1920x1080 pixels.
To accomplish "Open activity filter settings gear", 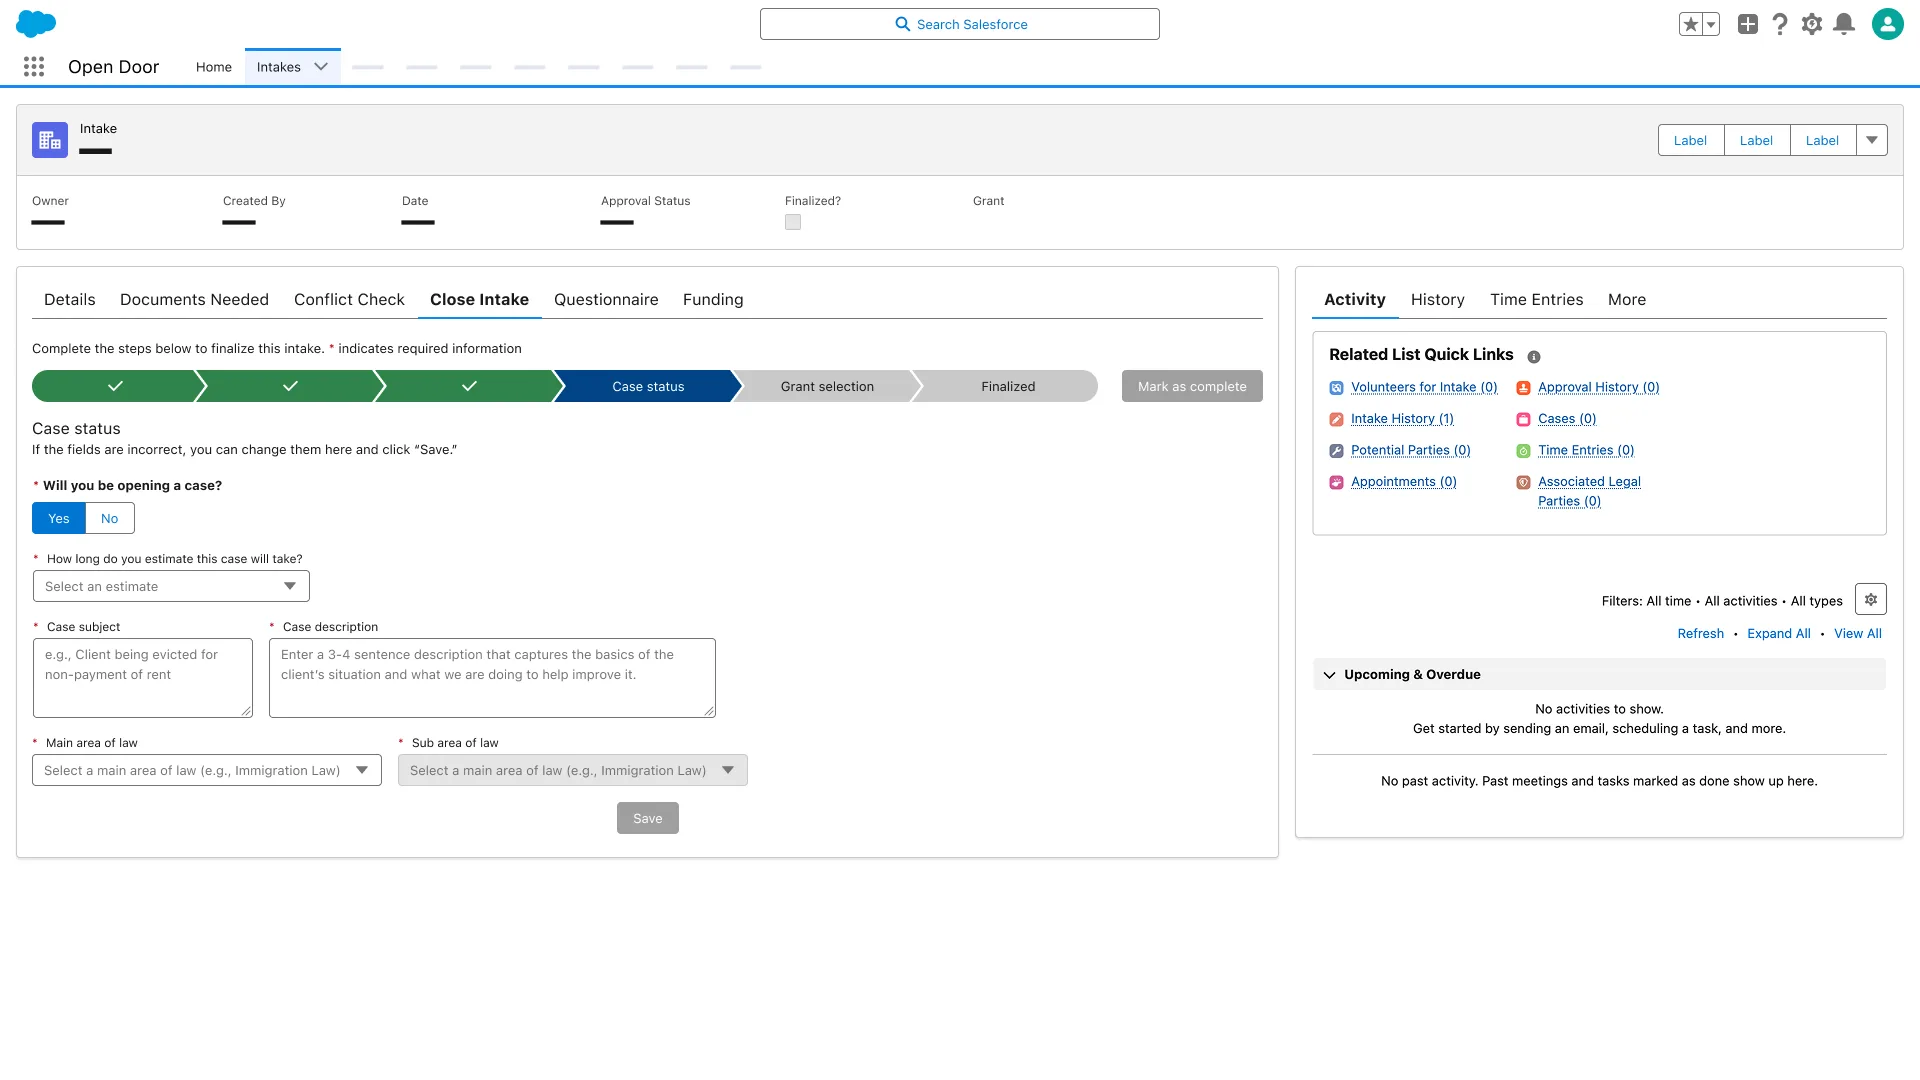I will pos(1870,599).
